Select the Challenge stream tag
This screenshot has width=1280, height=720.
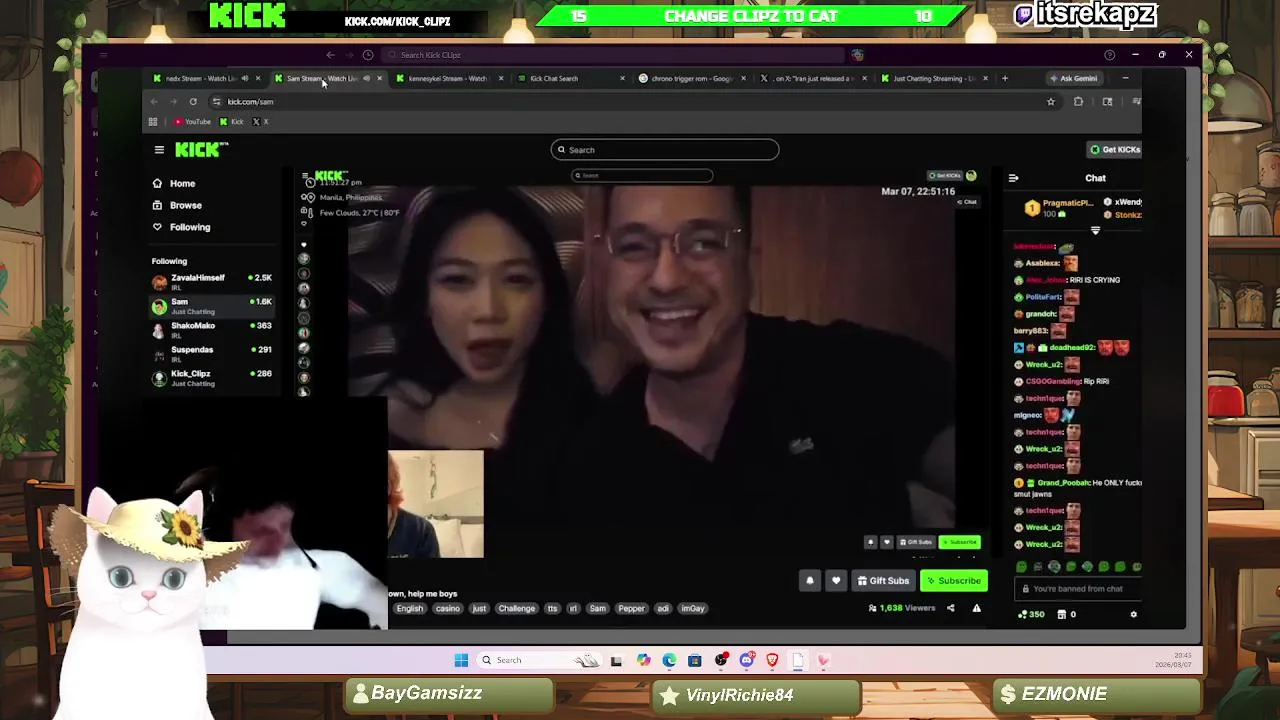pyautogui.click(x=516, y=608)
